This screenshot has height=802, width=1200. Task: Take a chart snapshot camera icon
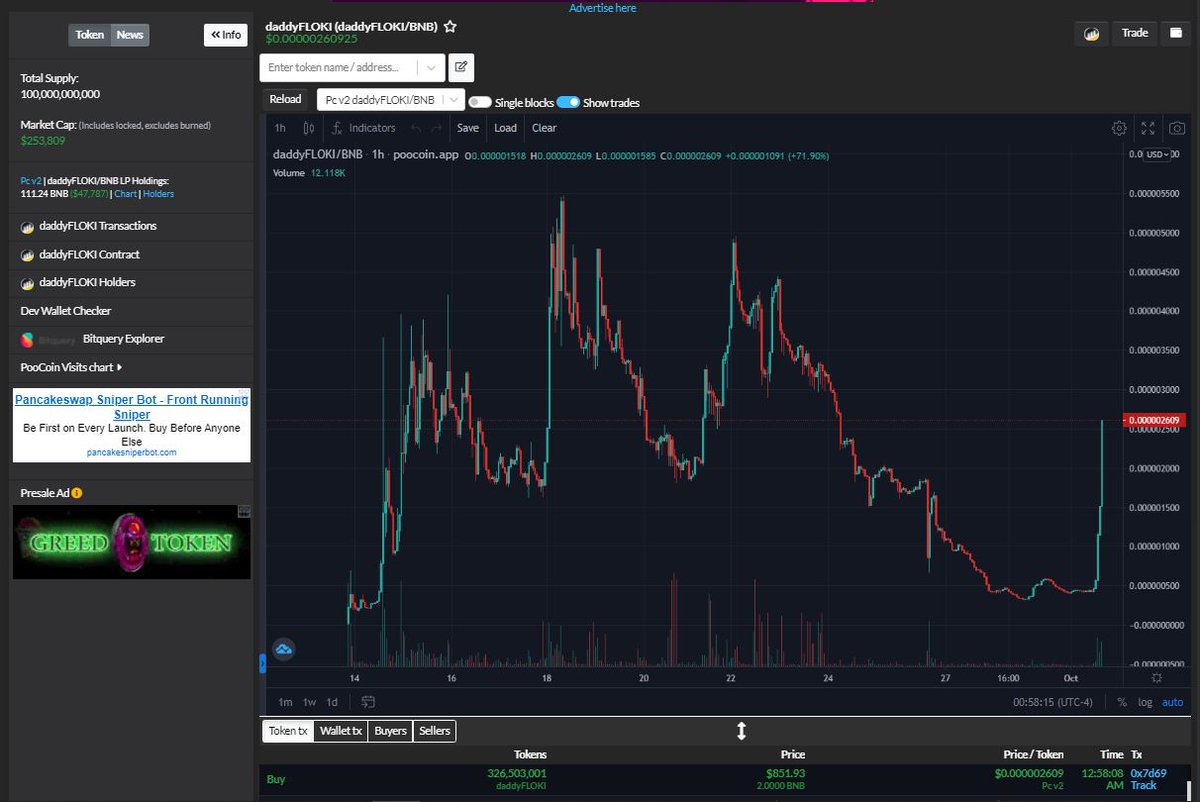[x=1178, y=128]
